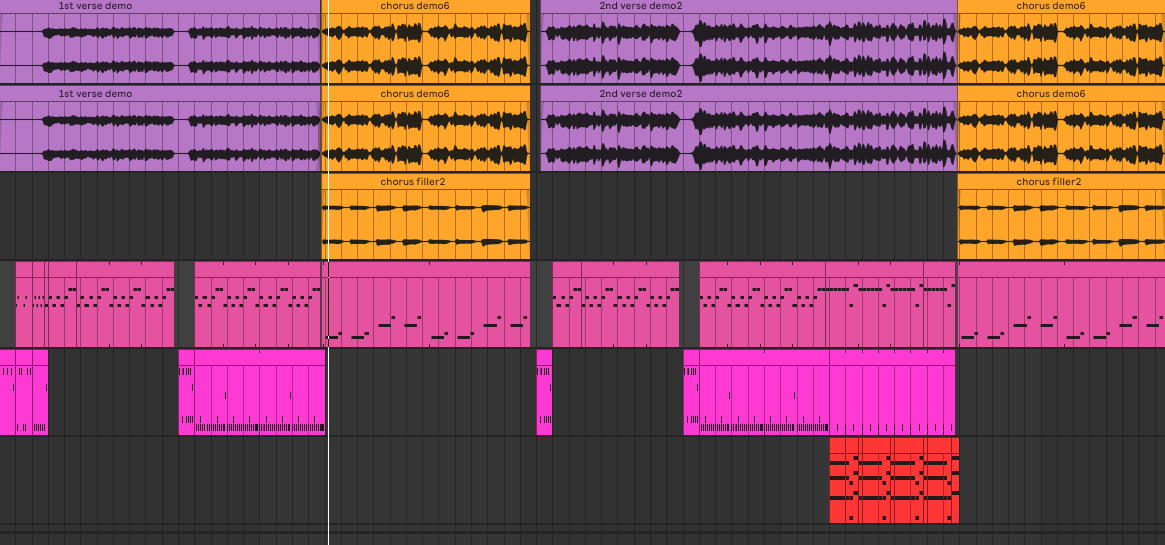Click the white playhead line in arrangement

[x=328, y=272]
